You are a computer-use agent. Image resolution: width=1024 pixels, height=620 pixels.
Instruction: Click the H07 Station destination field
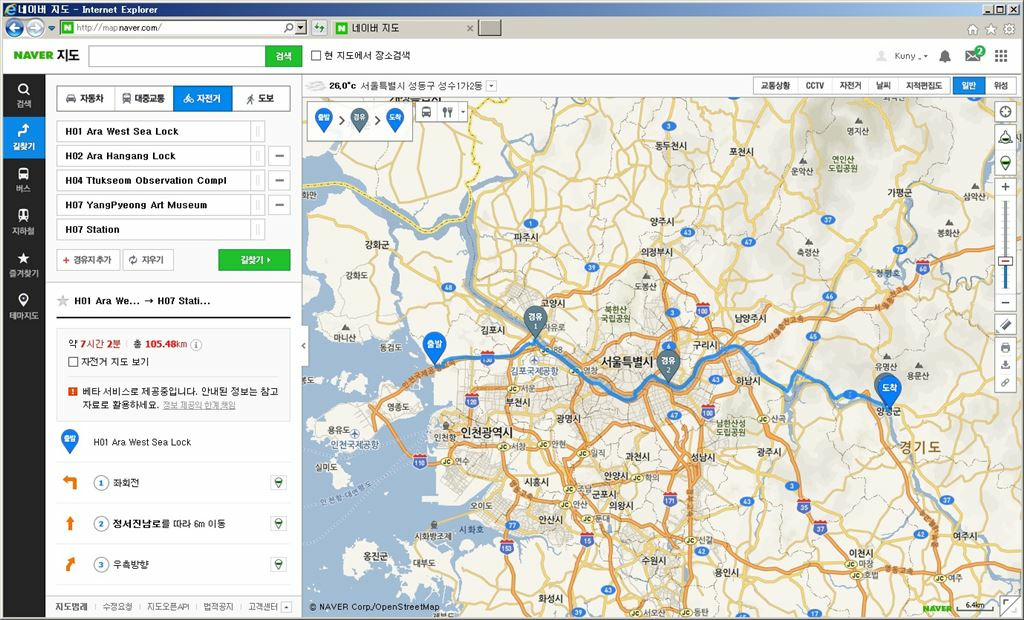tap(153, 229)
